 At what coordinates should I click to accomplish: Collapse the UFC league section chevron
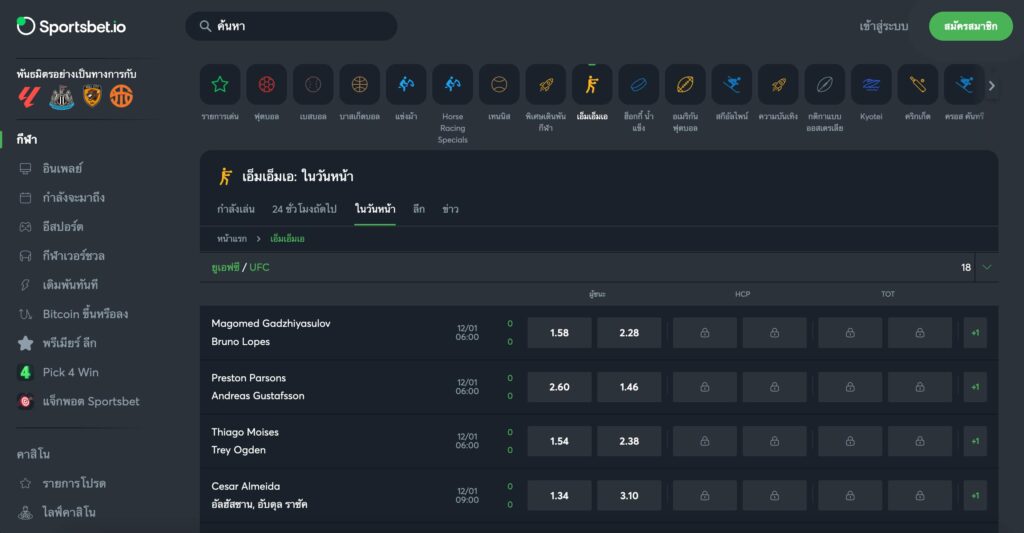coord(987,267)
